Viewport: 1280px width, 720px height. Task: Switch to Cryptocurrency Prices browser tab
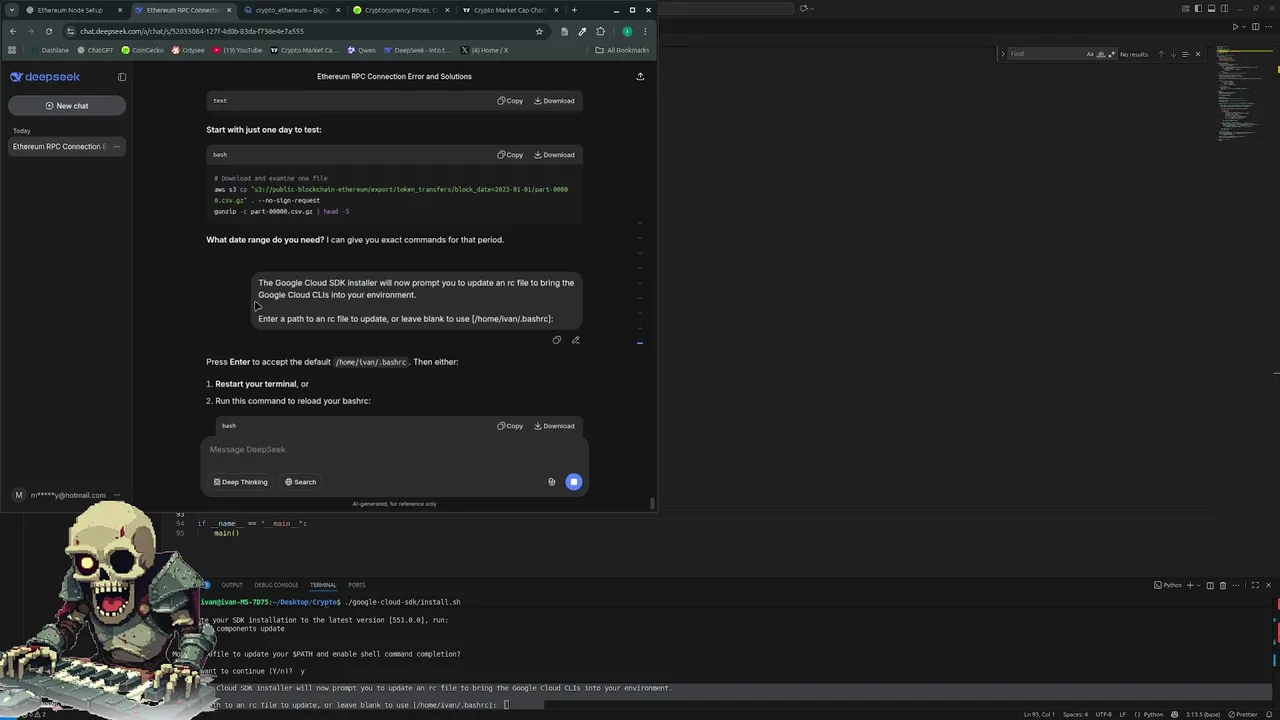400,10
